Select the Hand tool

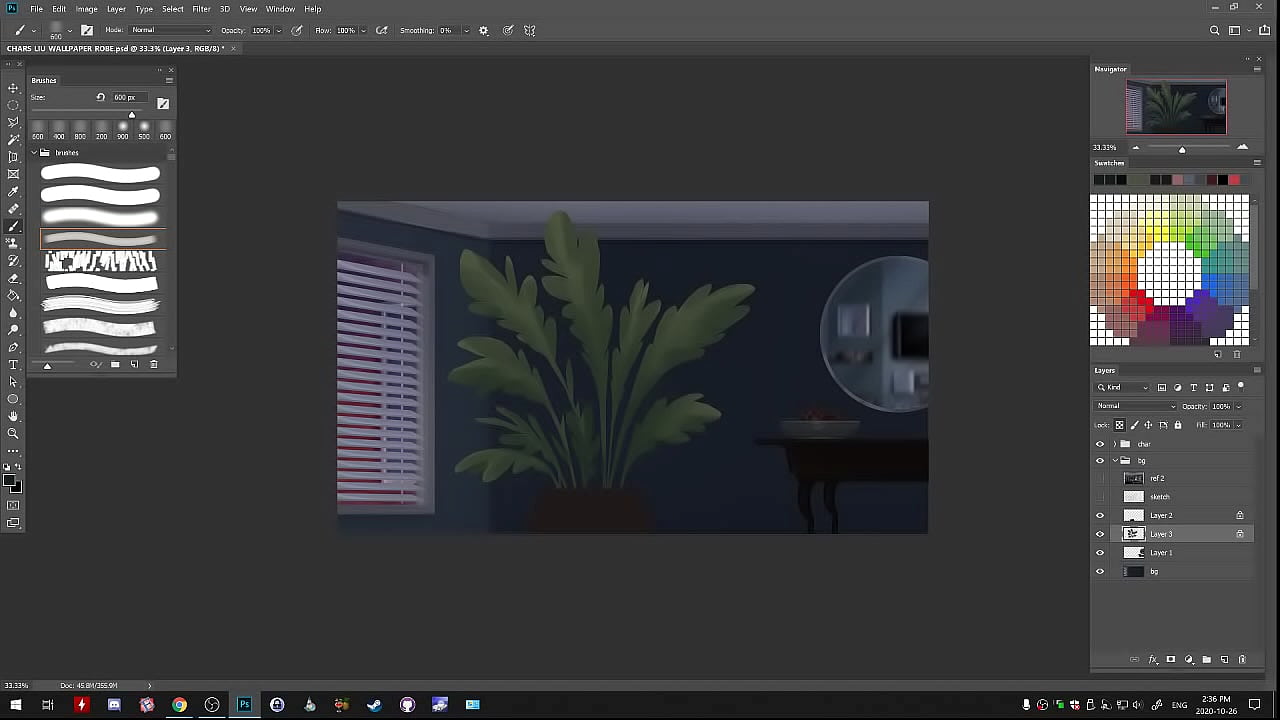point(13,416)
